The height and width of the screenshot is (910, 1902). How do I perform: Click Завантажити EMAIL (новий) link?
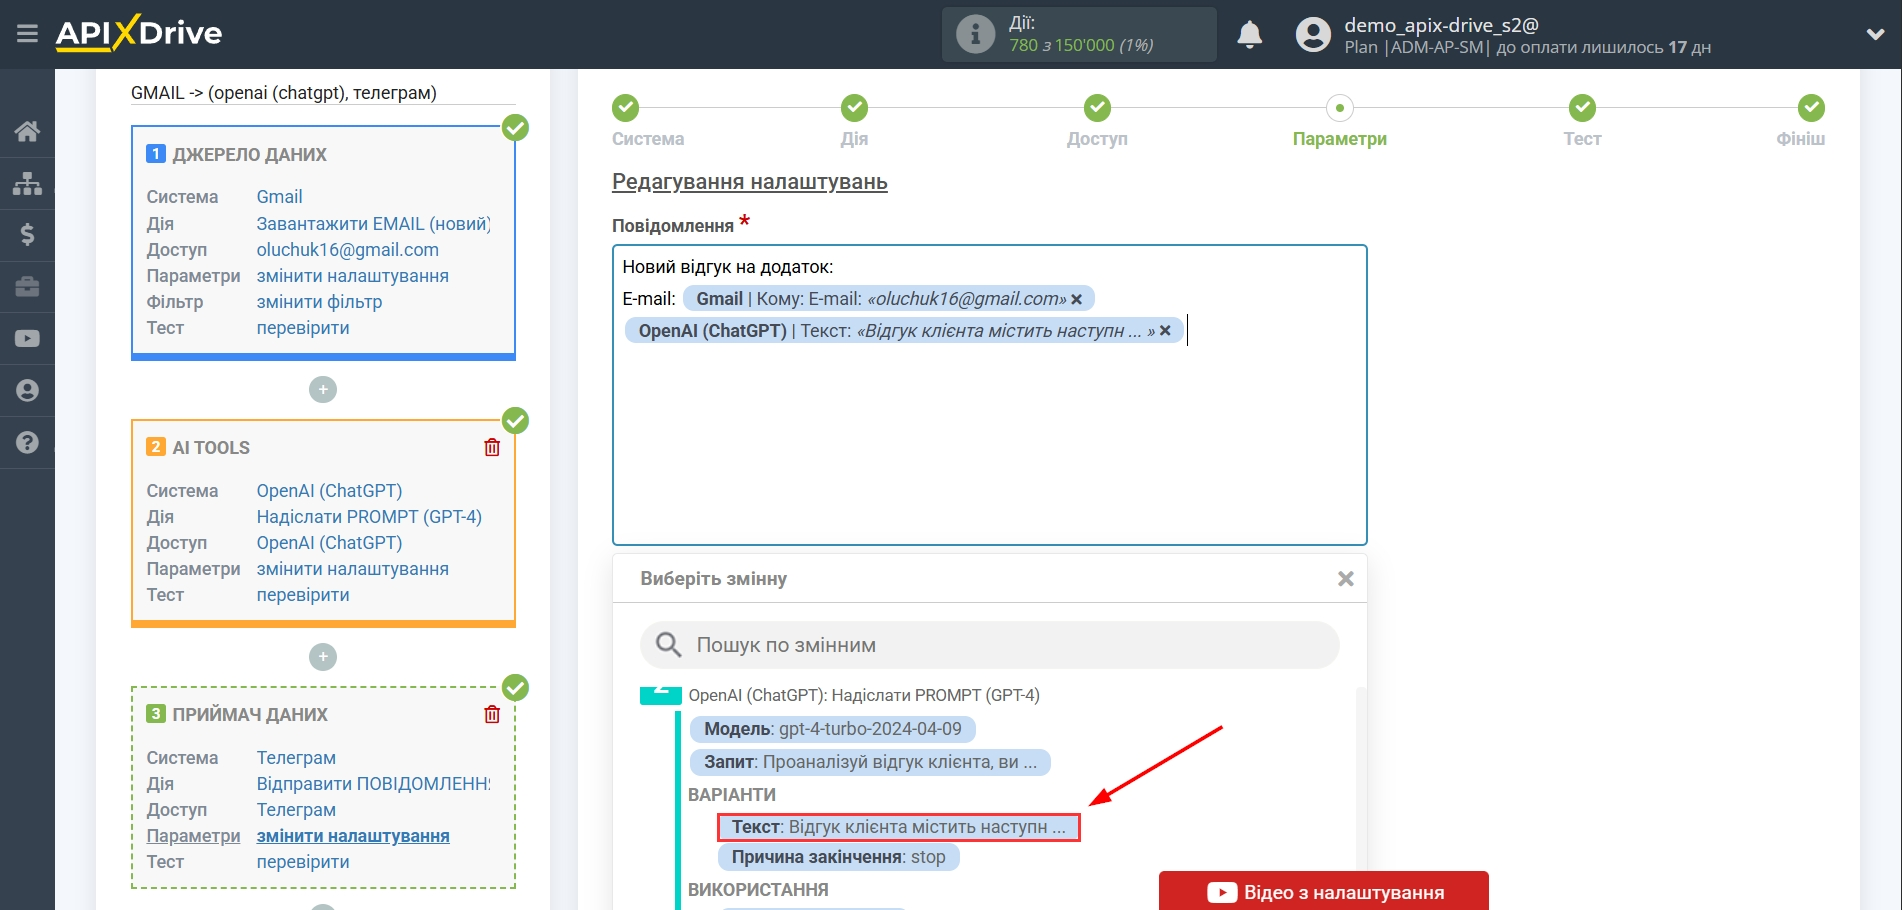pos(373,224)
